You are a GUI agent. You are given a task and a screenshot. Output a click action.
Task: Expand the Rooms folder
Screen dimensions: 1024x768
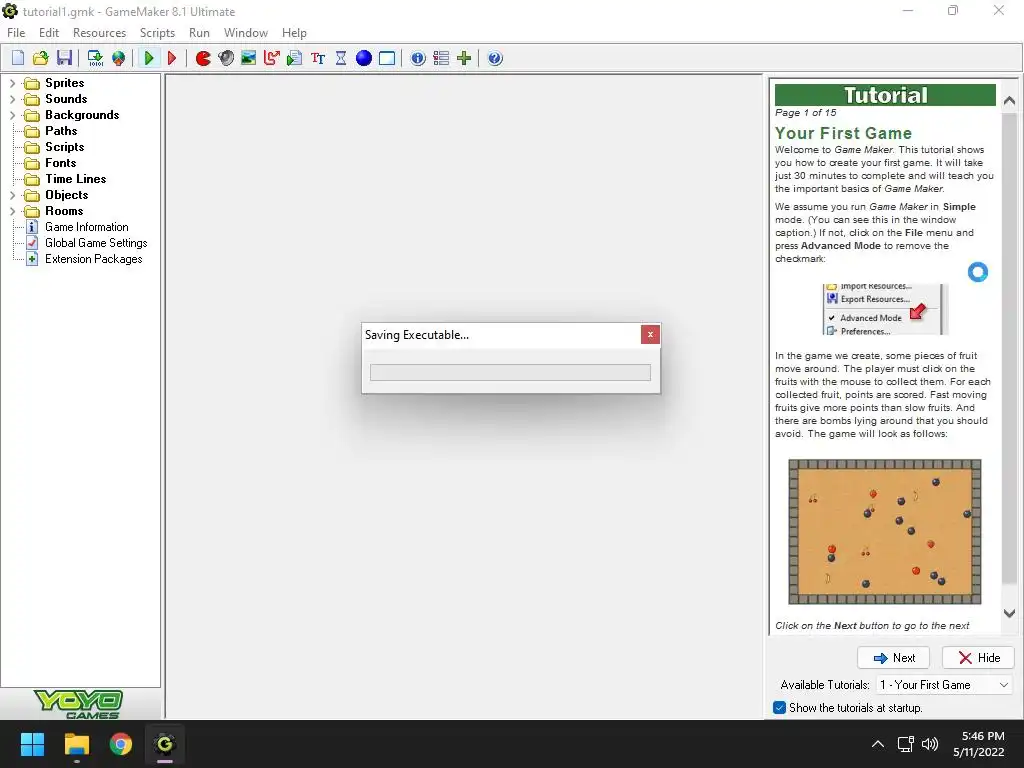[12, 211]
